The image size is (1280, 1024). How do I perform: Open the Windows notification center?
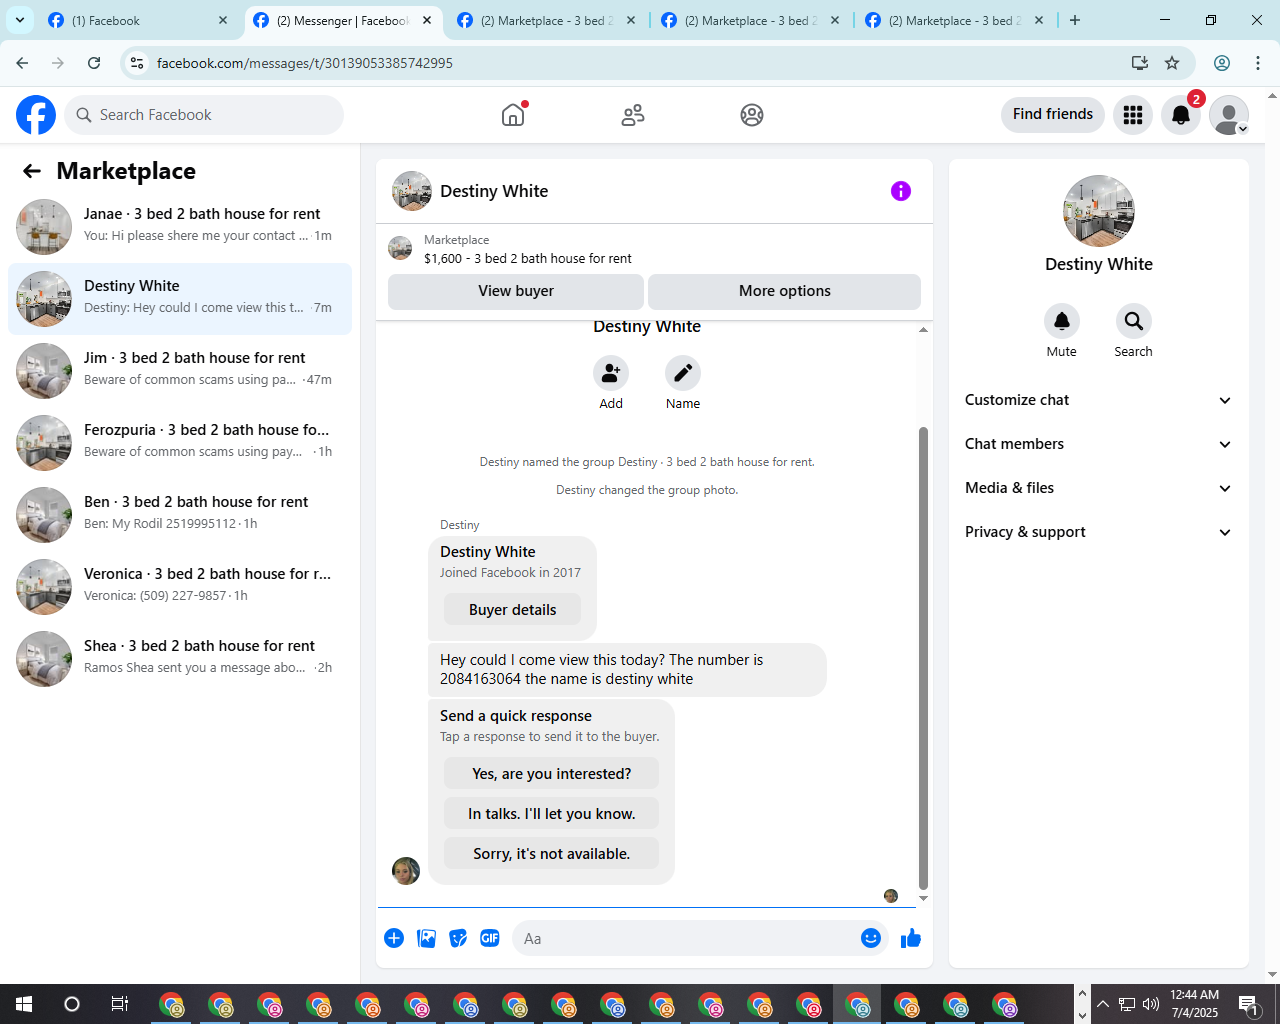(x=1249, y=1004)
